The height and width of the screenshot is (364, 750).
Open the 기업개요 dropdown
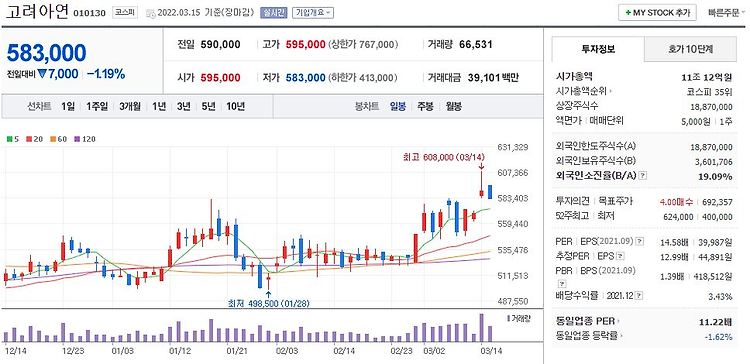pos(313,13)
